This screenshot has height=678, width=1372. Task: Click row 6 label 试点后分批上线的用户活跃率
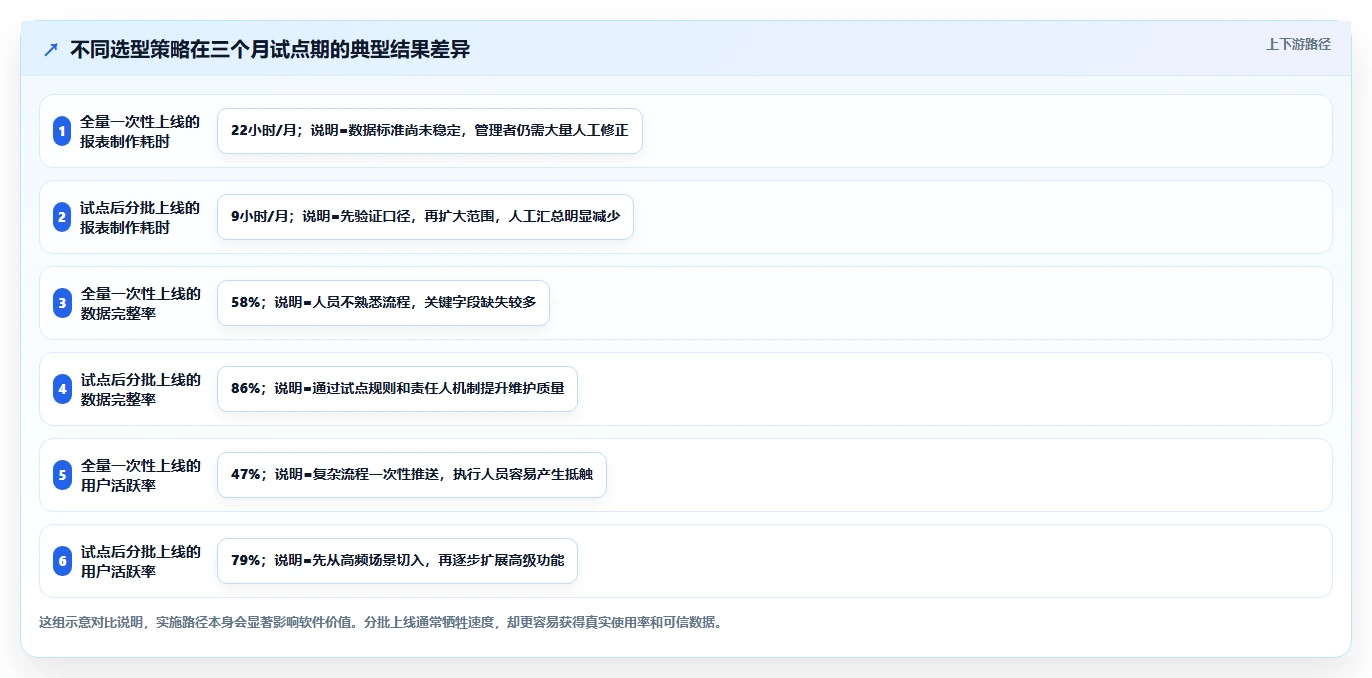click(x=140, y=561)
